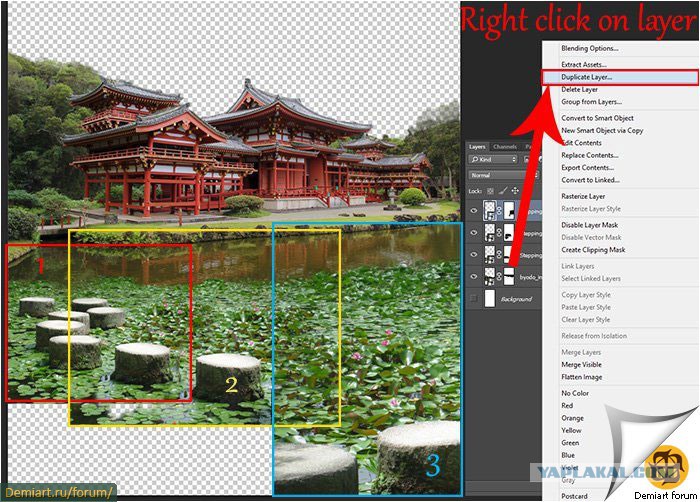Choose Group from Layers menu entry
Screen dimensions: 700x502
592,102
